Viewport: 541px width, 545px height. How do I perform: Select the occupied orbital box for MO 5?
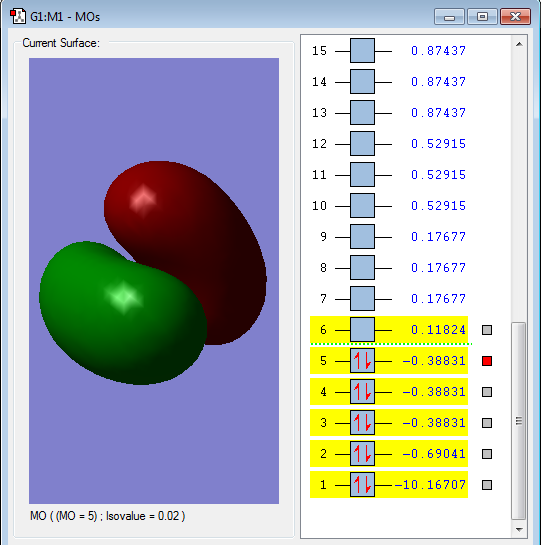click(362, 361)
